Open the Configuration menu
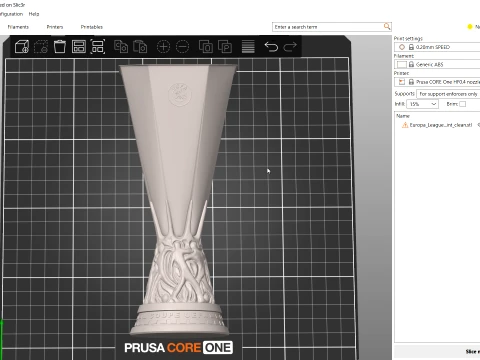Viewport: 480px width, 360px height. tap(11, 14)
